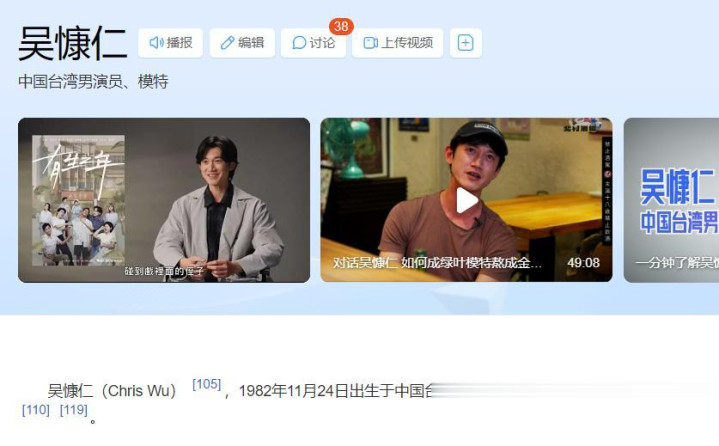Open reference link [110]
This screenshot has height=446, width=719.
click(x=36, y=409)
